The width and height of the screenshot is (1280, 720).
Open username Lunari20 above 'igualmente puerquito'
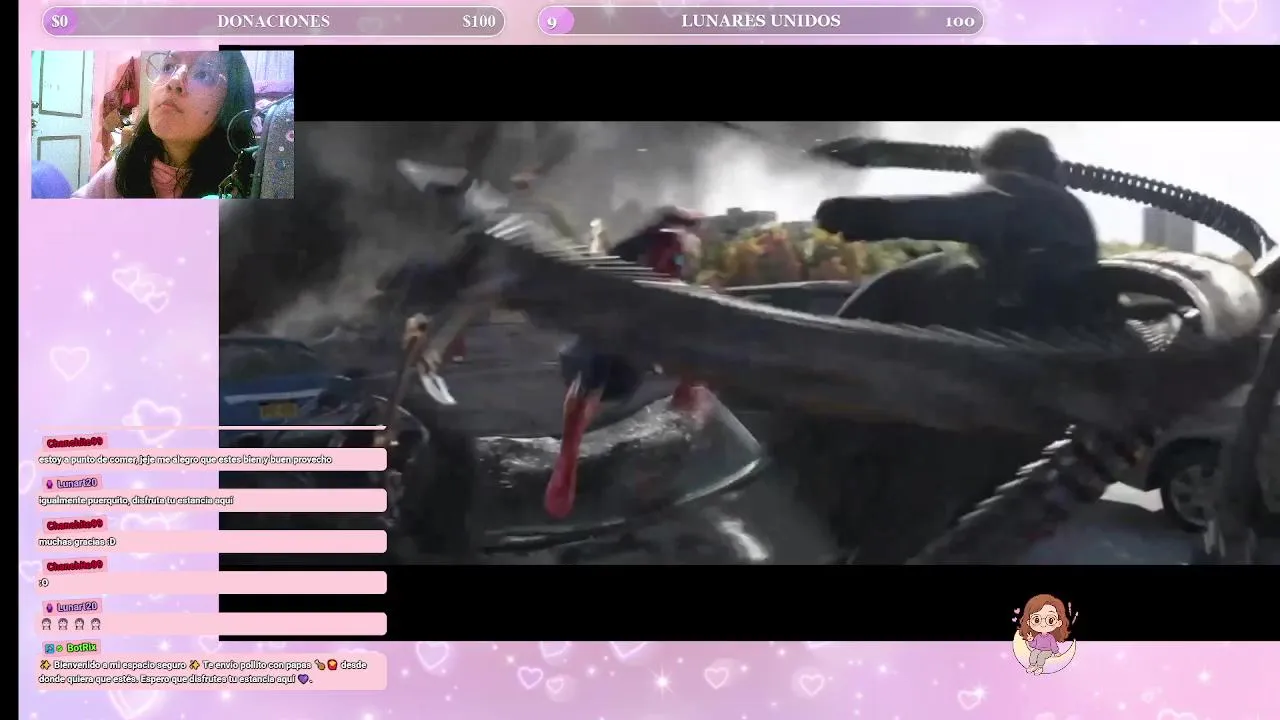[x=77, y=484]
